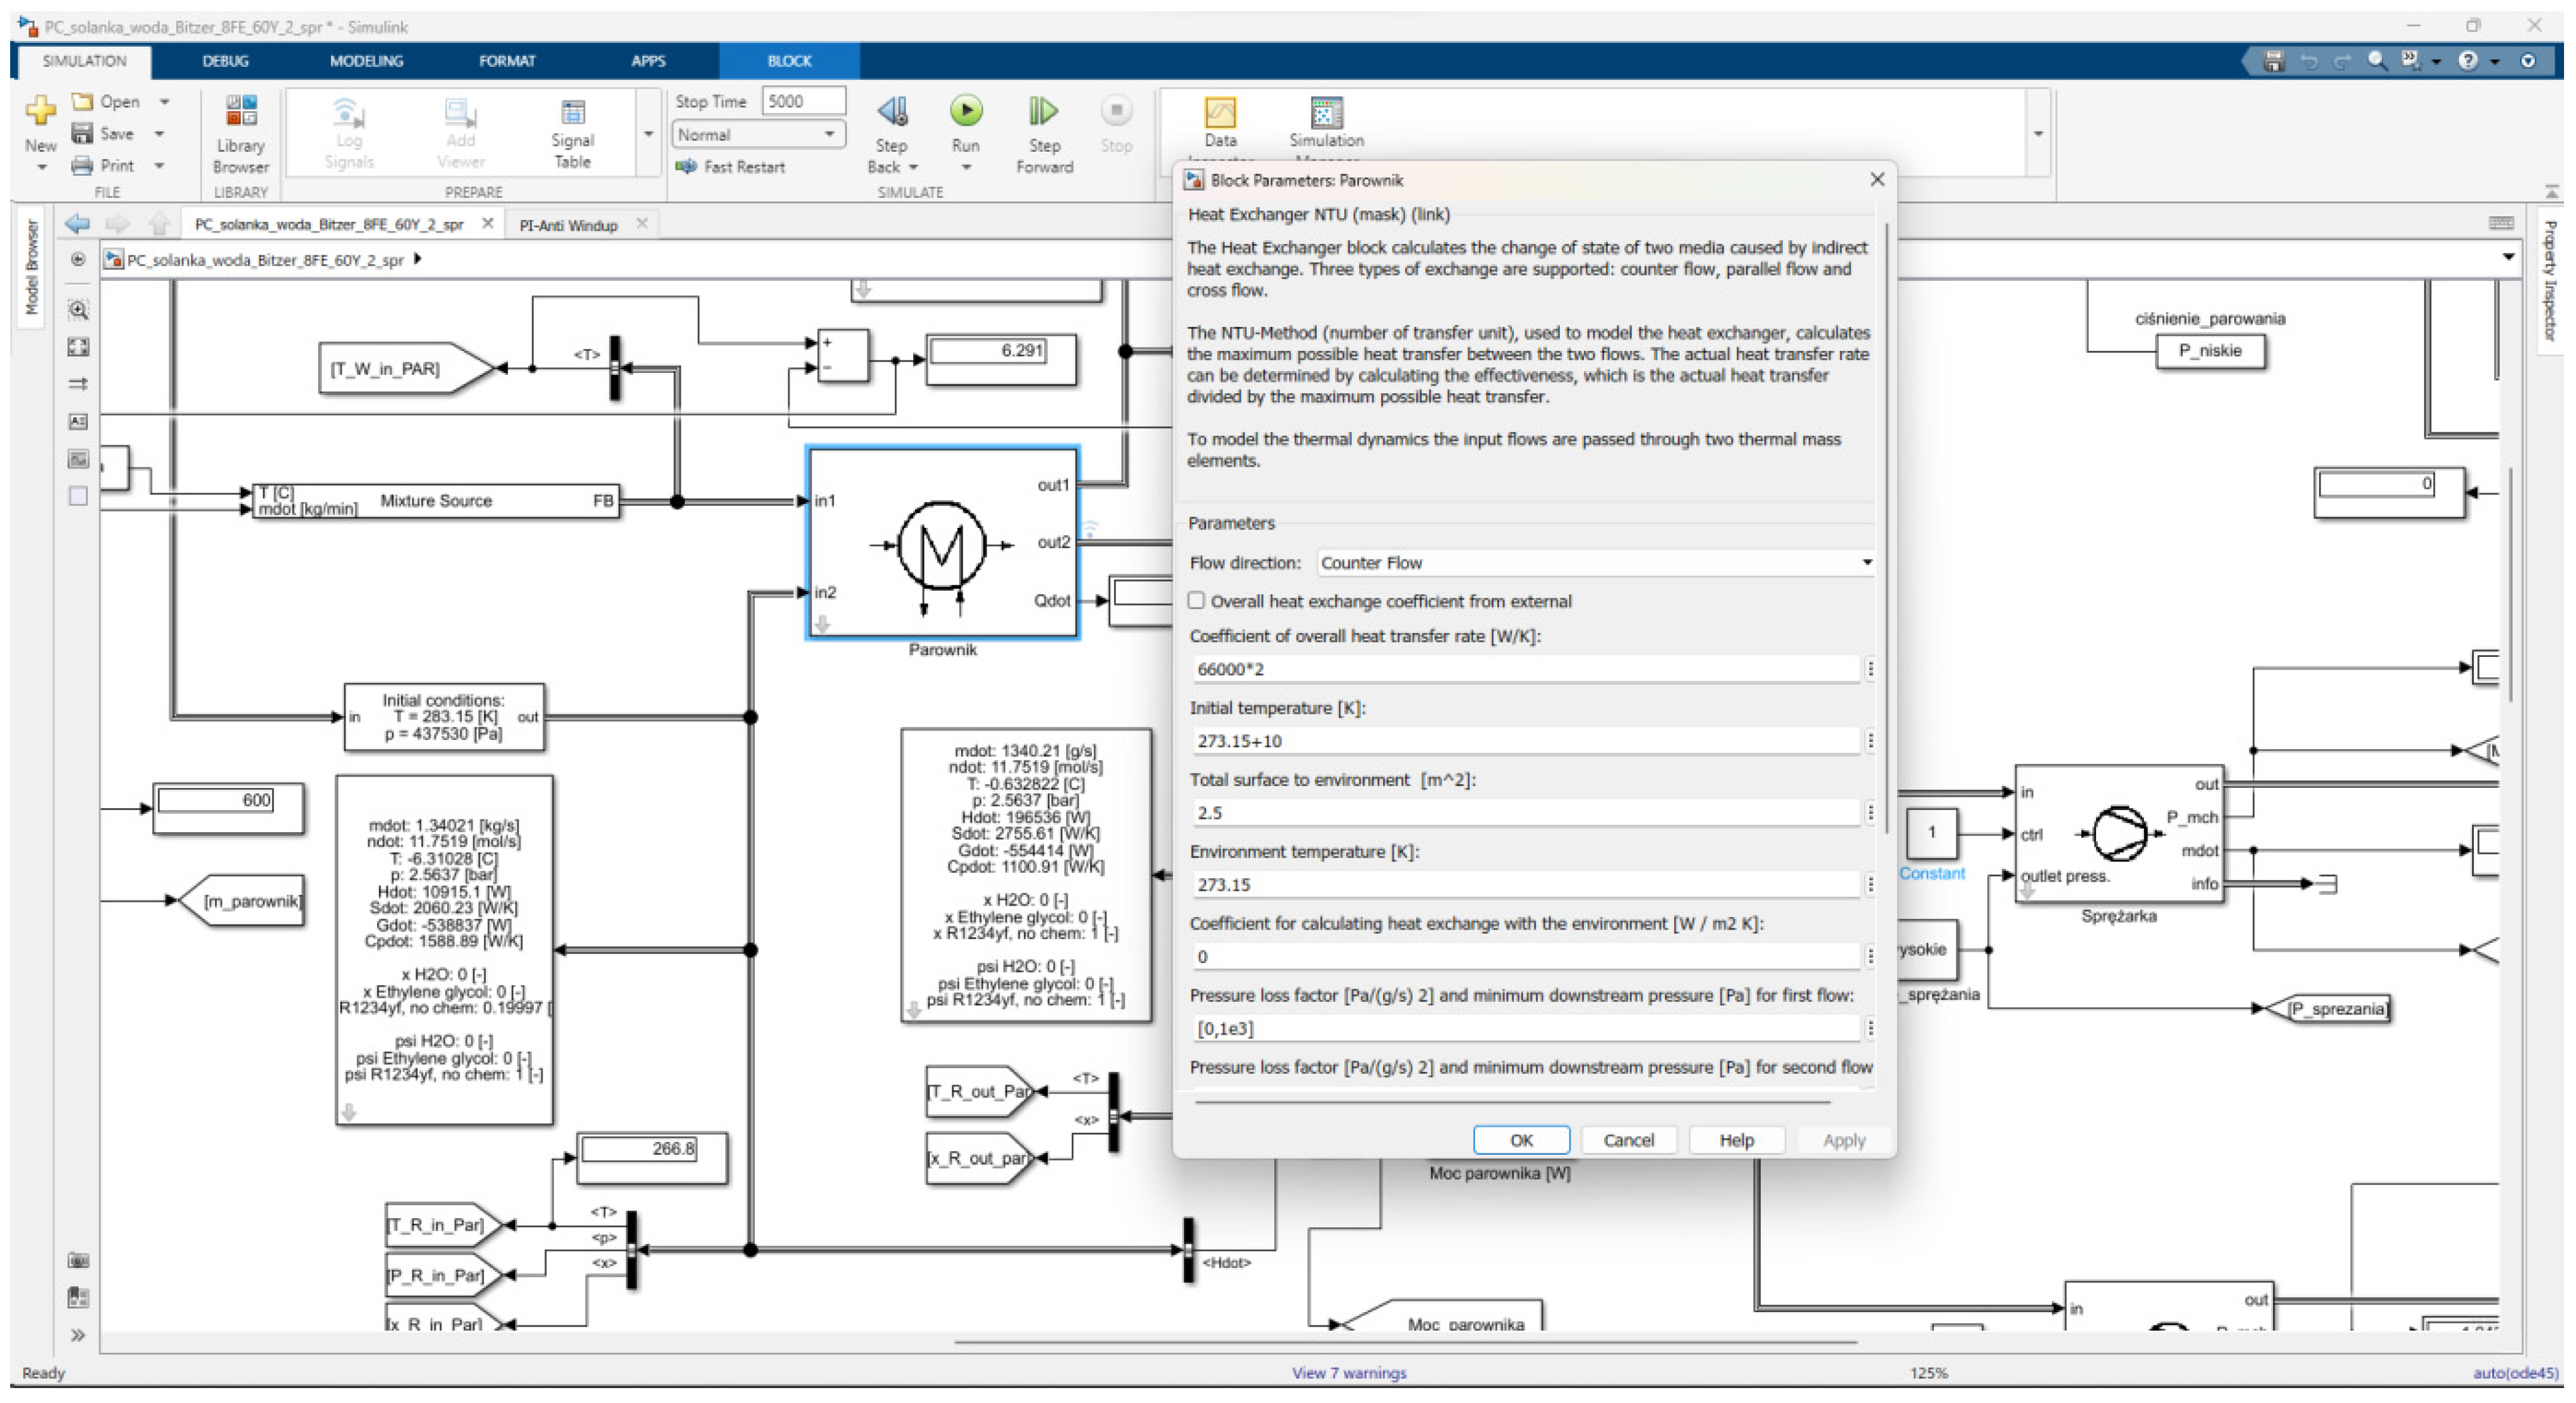Run the simulation with the green Run button
This screenshot has width=2576, height=1403.
(966, 110)
